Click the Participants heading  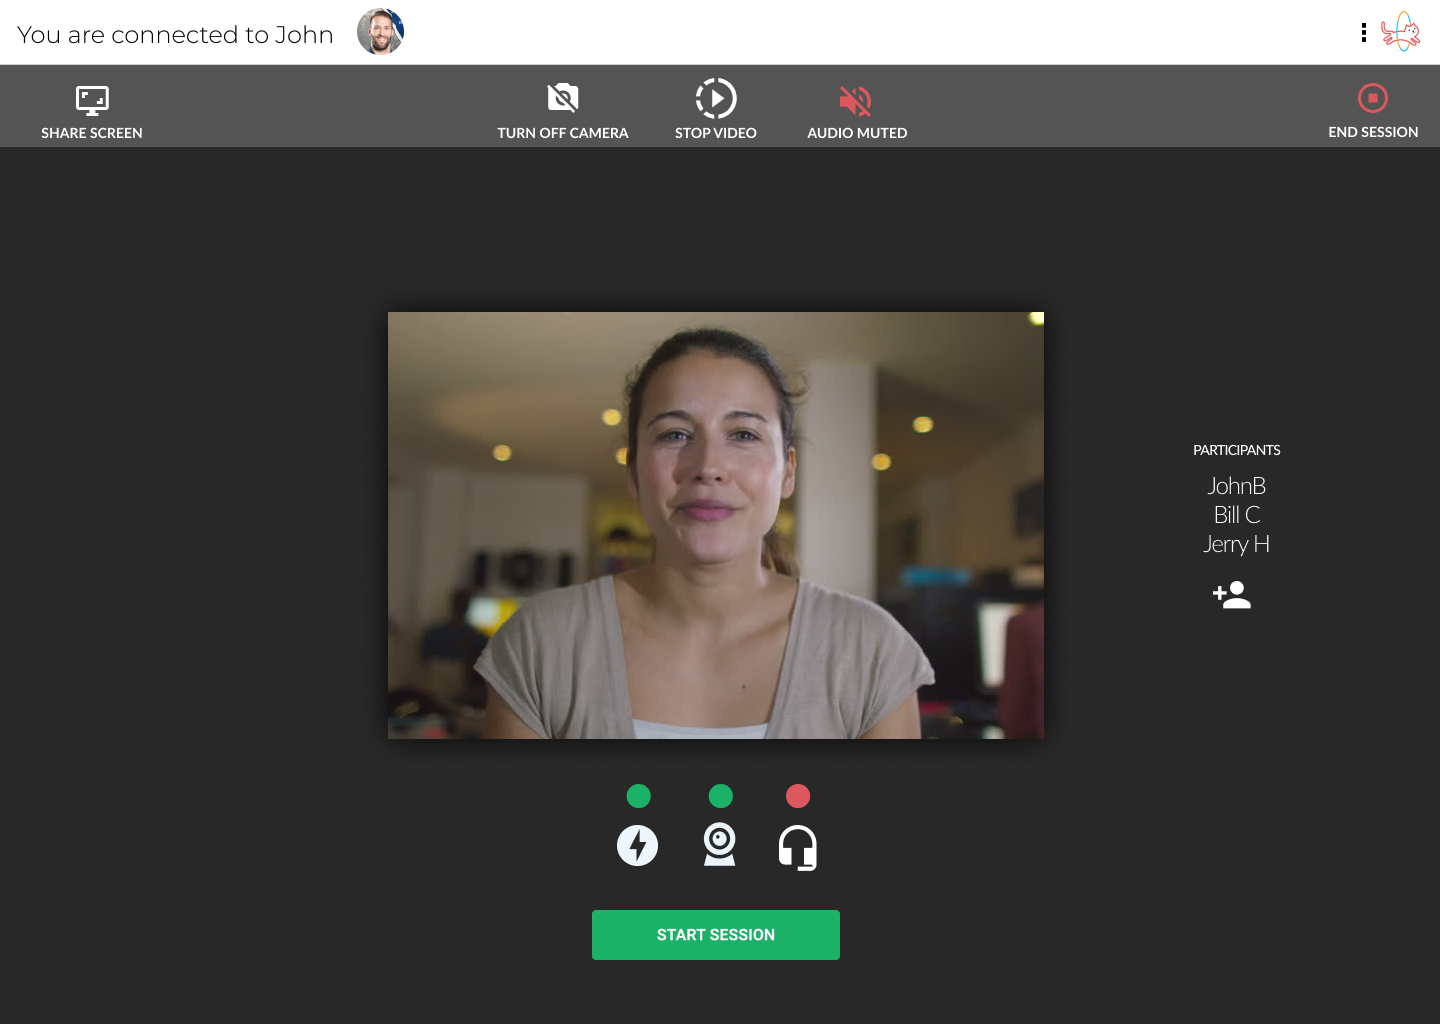click(x=1237, y=450)
